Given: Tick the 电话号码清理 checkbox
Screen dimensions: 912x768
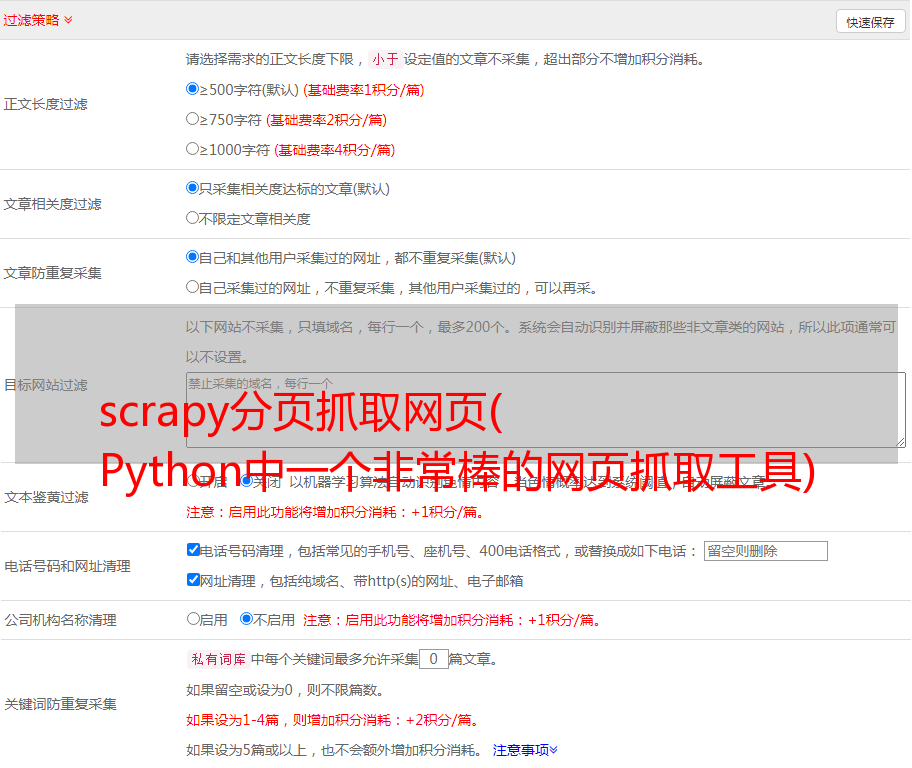Looking at the screenshot, I should pyautogui.click(x=194, y=550).
